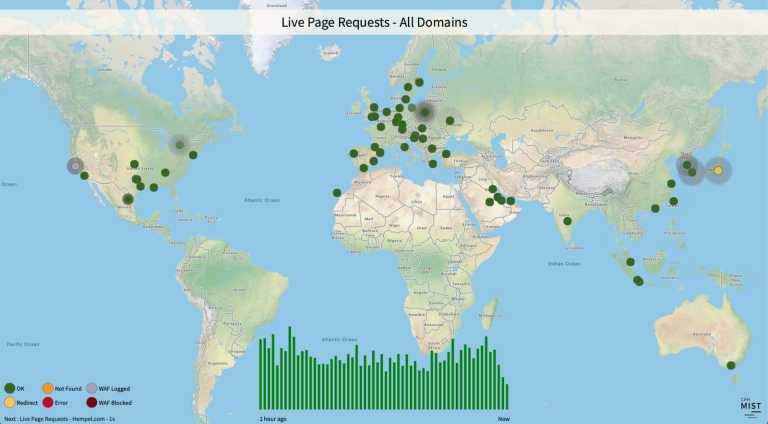Select the grey WAF Logged marker in California
768x424 pixels.
75,166
